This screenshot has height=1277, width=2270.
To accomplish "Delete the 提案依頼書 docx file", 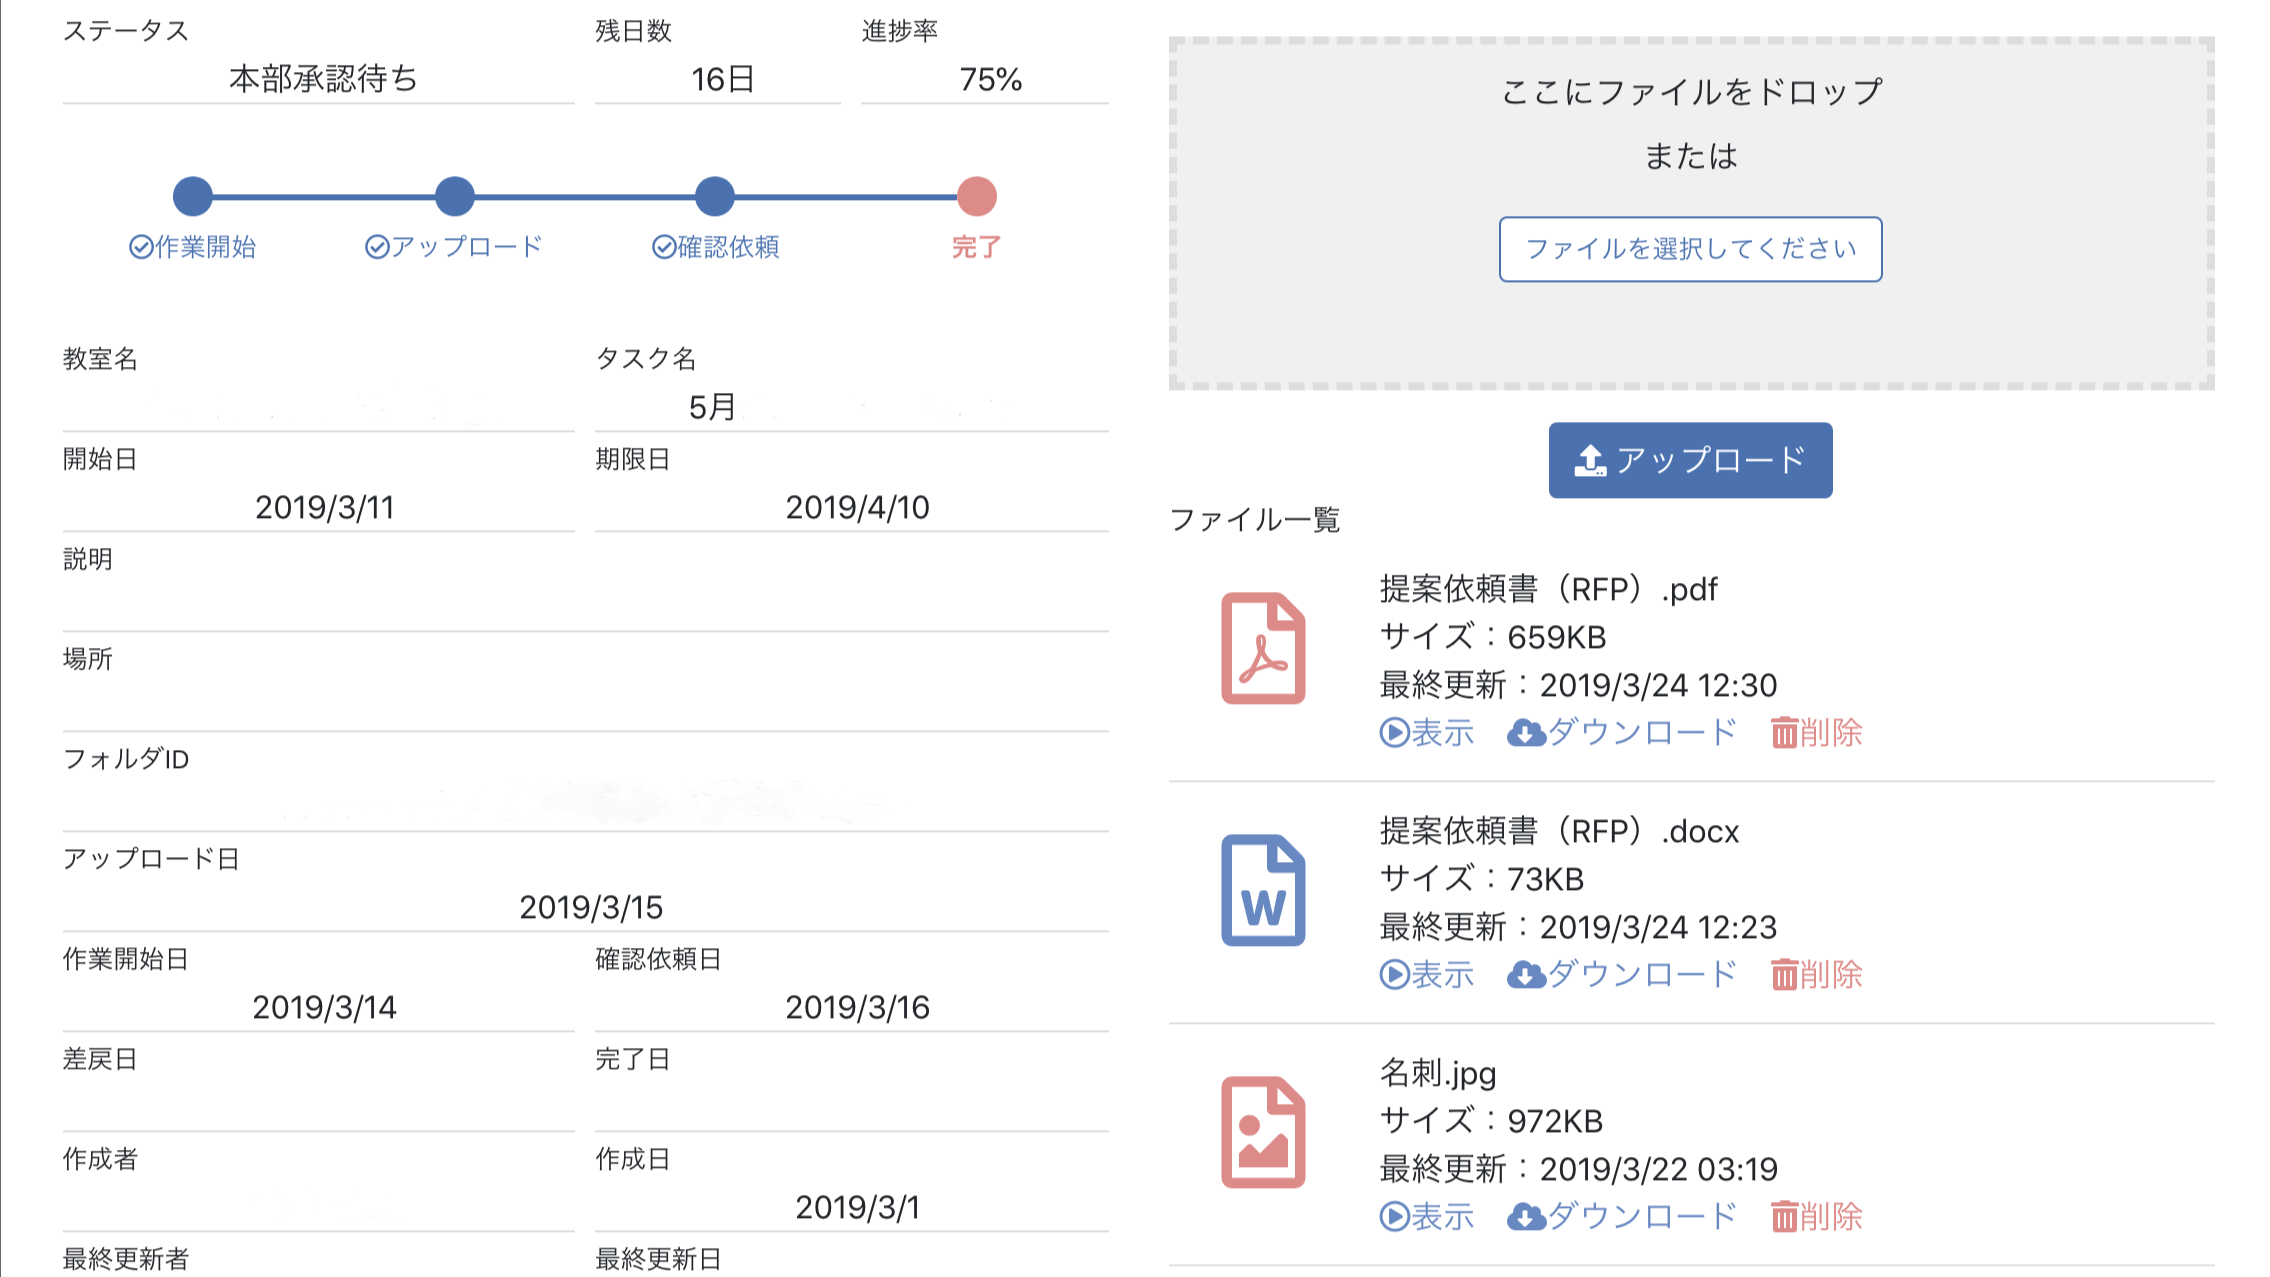I will [x=1816, y=975].
